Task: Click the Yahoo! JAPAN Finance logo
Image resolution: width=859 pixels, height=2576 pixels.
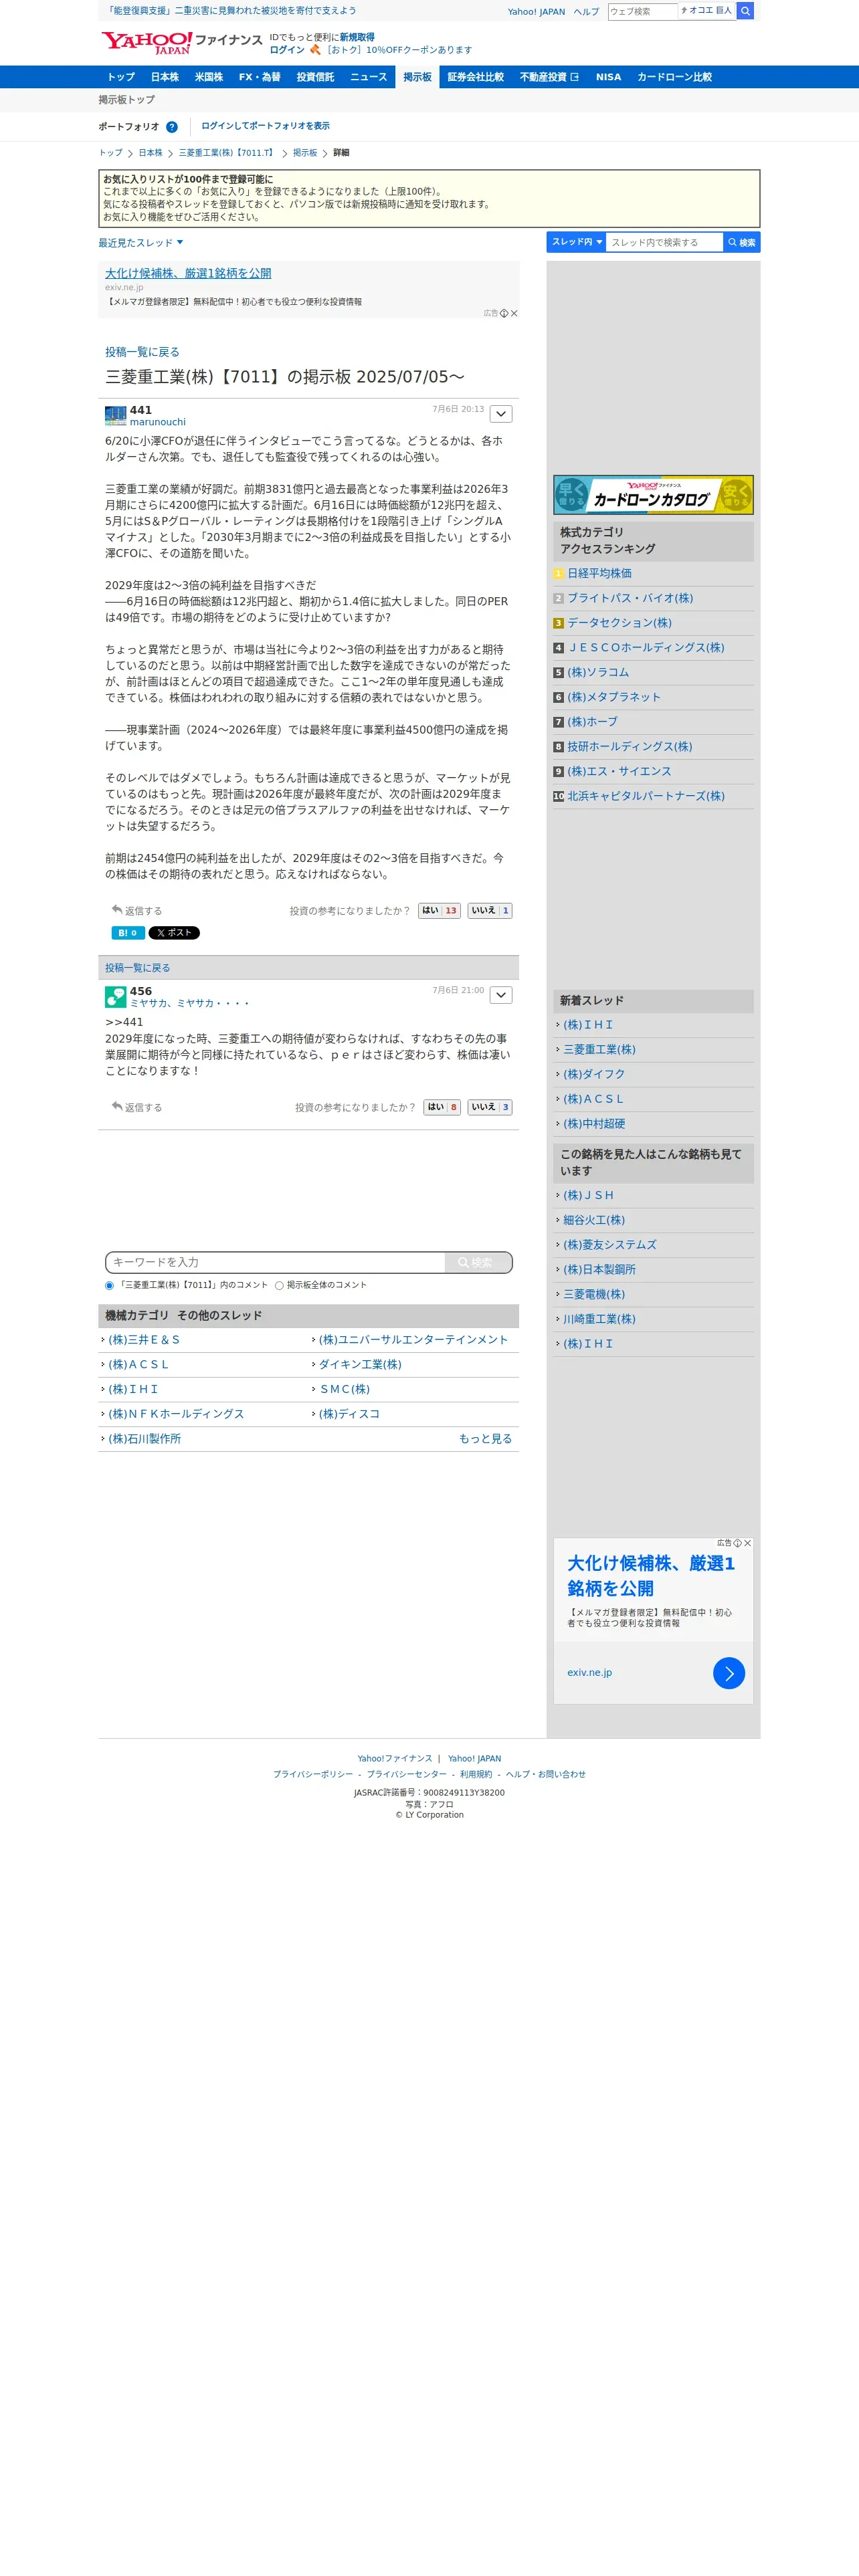Action: click(x=181, y=42)
